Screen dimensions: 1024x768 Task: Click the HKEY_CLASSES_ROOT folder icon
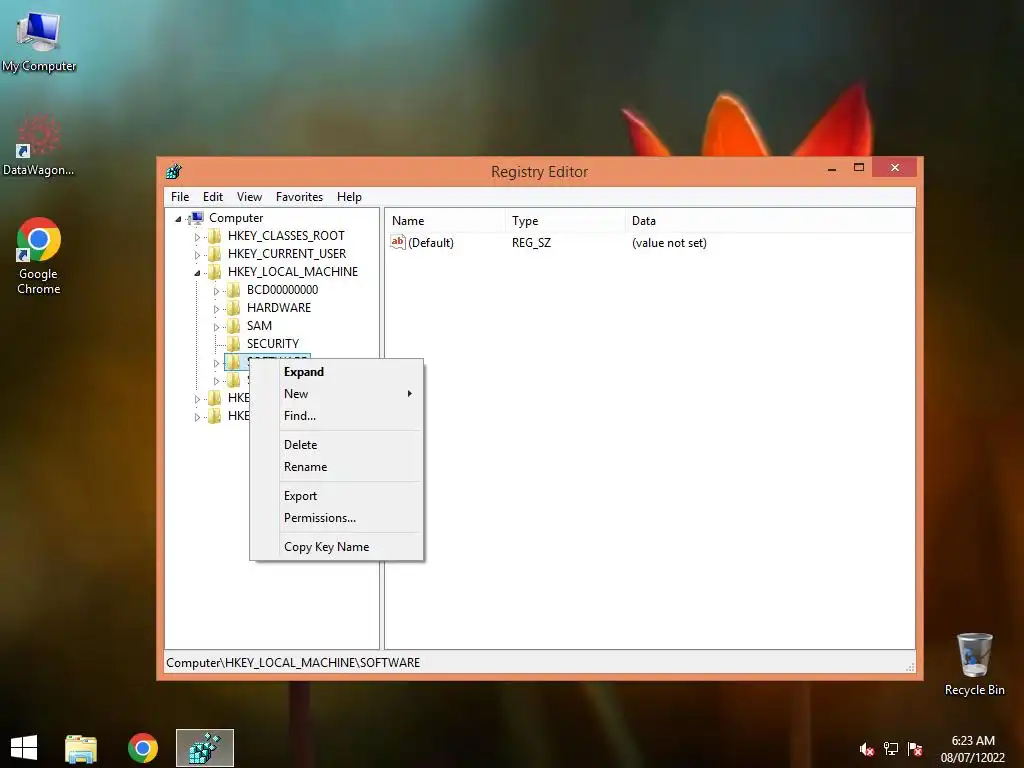tap(215, 236)
